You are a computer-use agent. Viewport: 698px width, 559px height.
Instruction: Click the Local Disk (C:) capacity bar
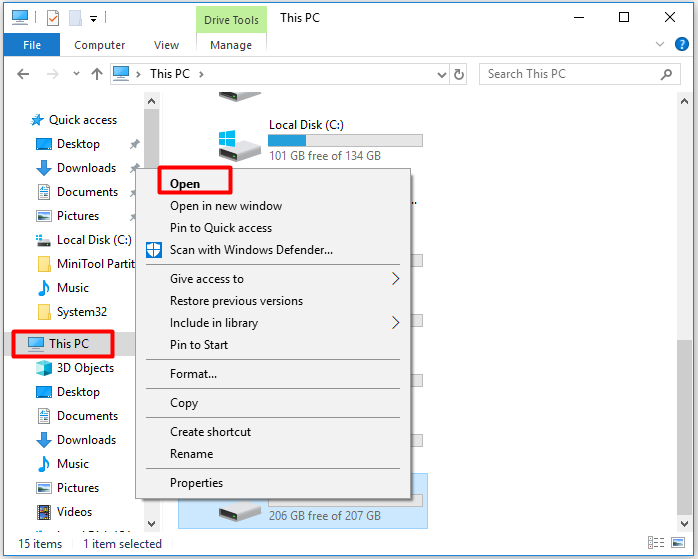click(345, 141)
